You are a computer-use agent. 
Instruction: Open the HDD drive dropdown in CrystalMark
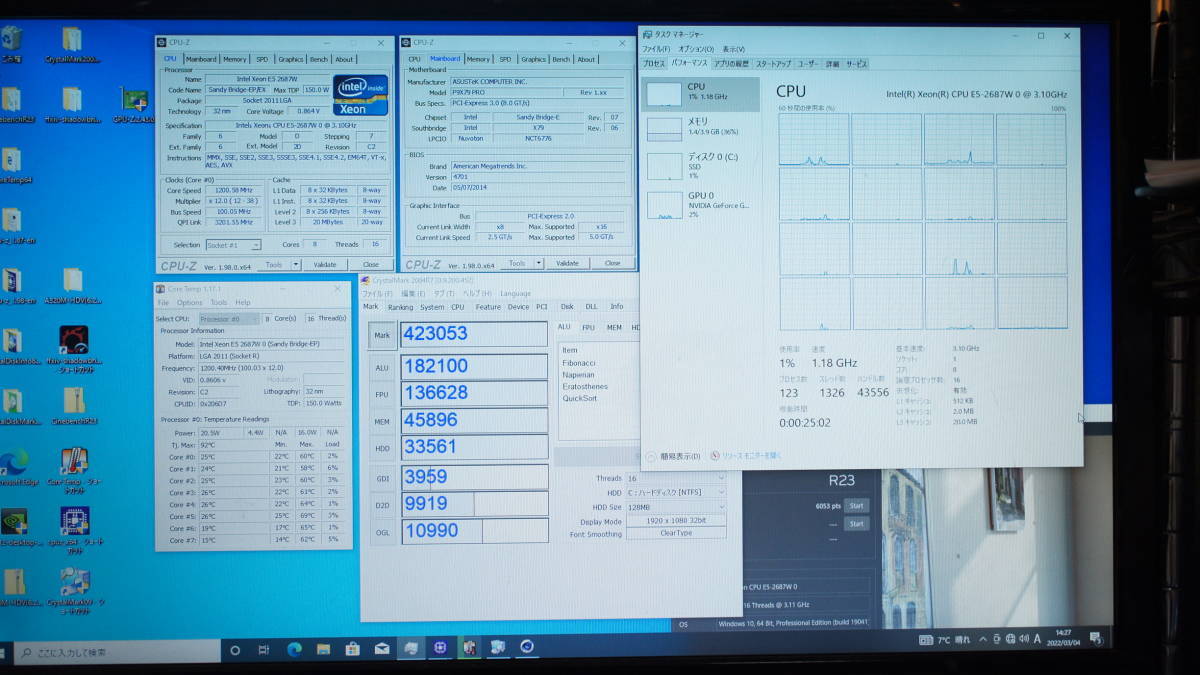point(676,493)
